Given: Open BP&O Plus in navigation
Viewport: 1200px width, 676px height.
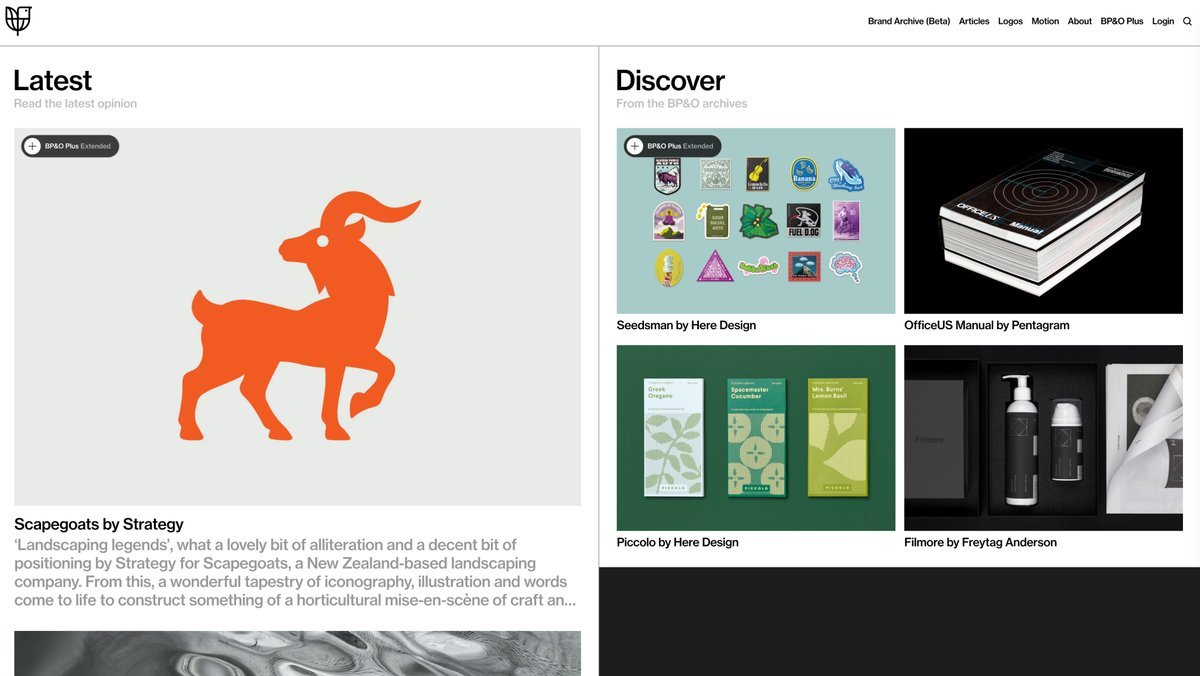Looking at the screenshot, I should (1122, 21).
